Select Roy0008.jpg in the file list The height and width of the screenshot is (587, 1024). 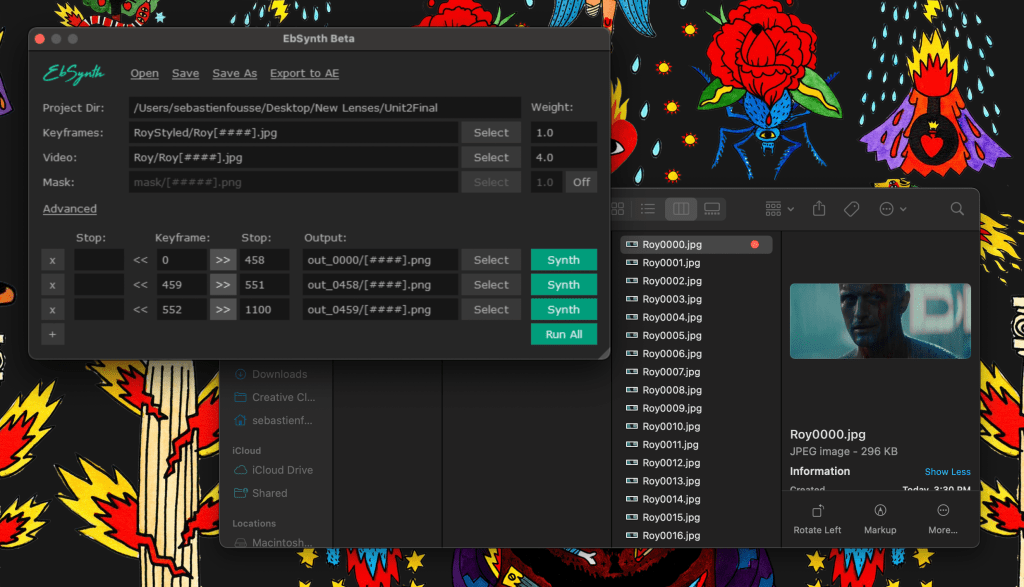[x=672, y=390]
